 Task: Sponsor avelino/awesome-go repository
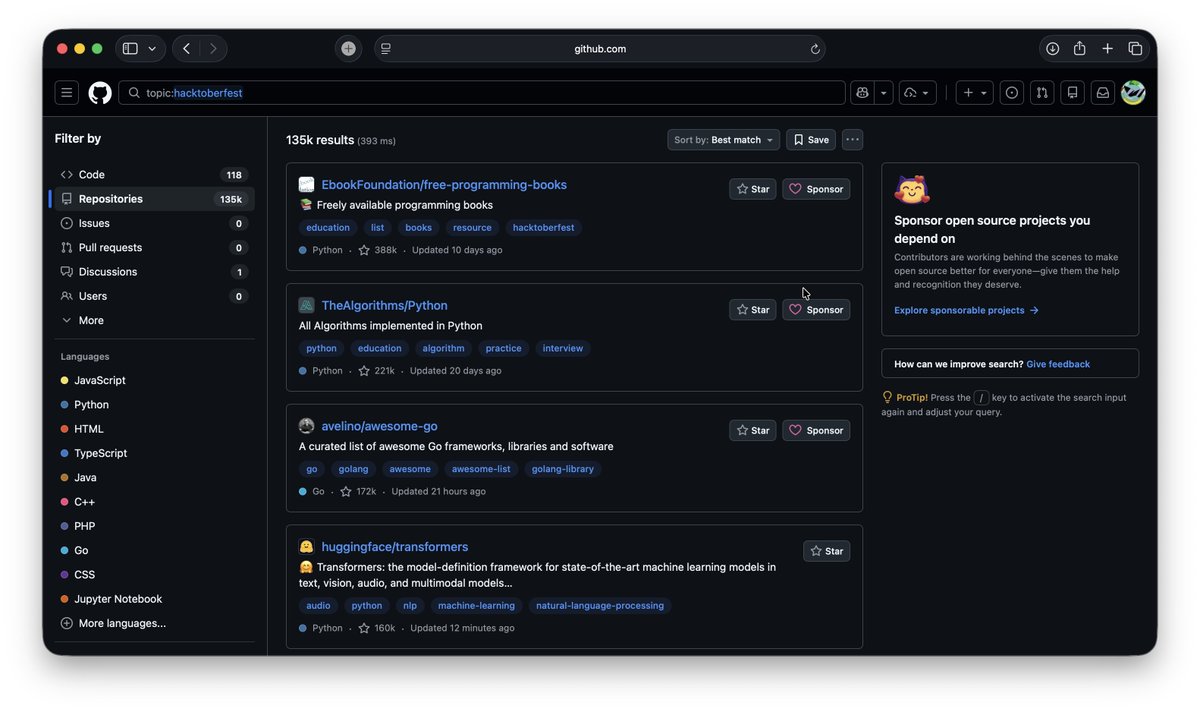click(x=816, y=431)
